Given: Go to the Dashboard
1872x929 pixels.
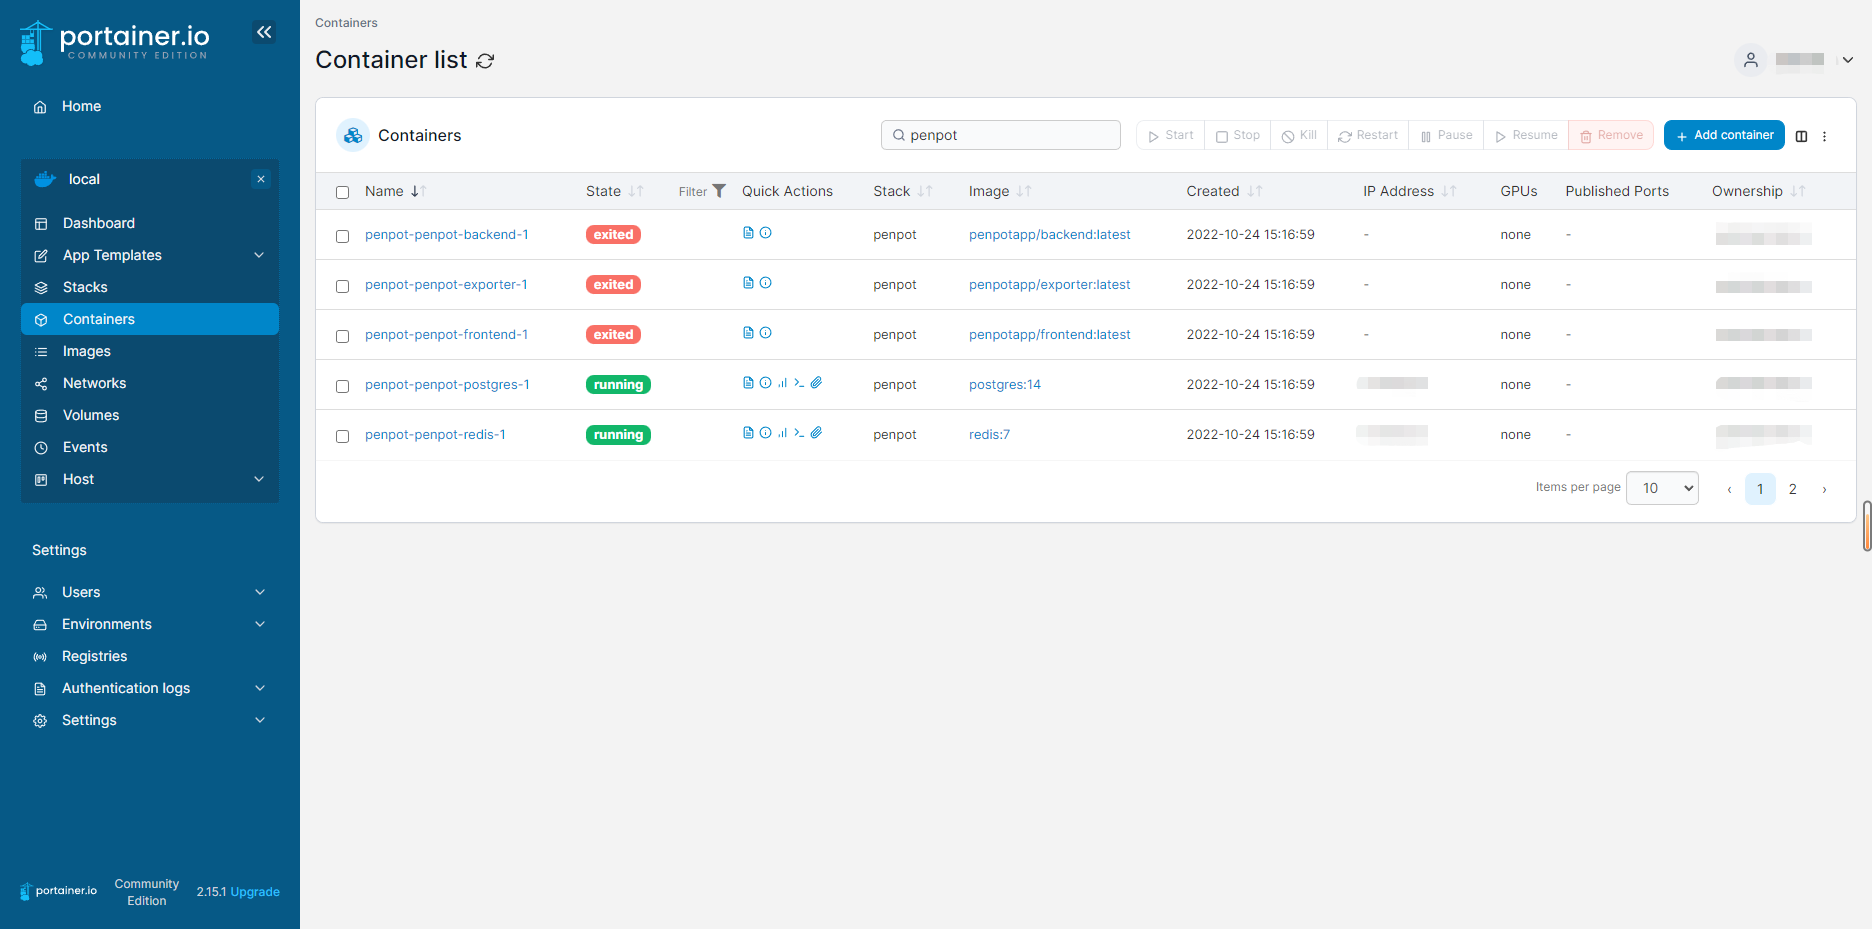Looking at the screenshot, I should pyautogui.click(x=98, y=223).
